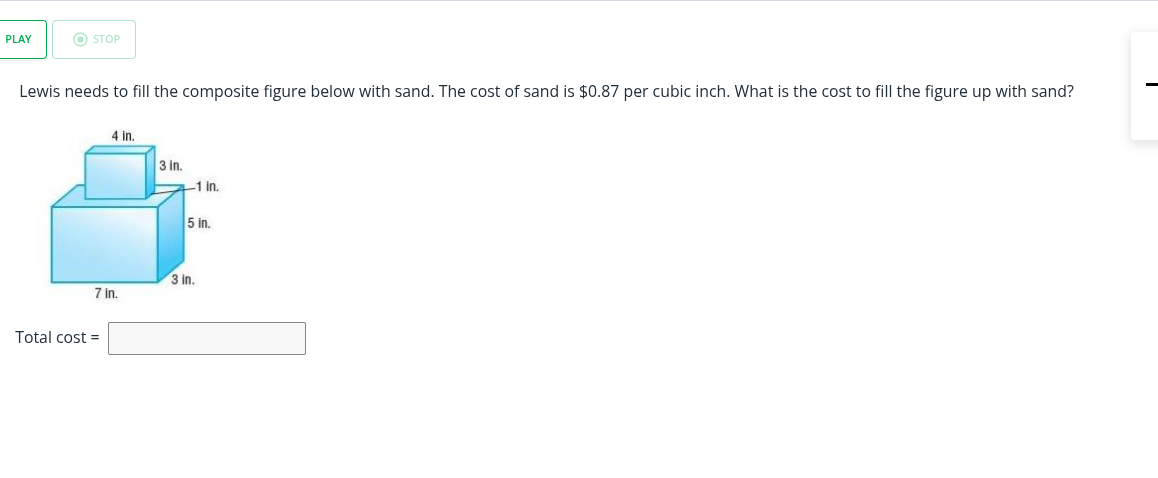The width and height of the screenshot is (1158, 478).
Task: Click the '5 in.' dimension label
Action: pos(199,223)
